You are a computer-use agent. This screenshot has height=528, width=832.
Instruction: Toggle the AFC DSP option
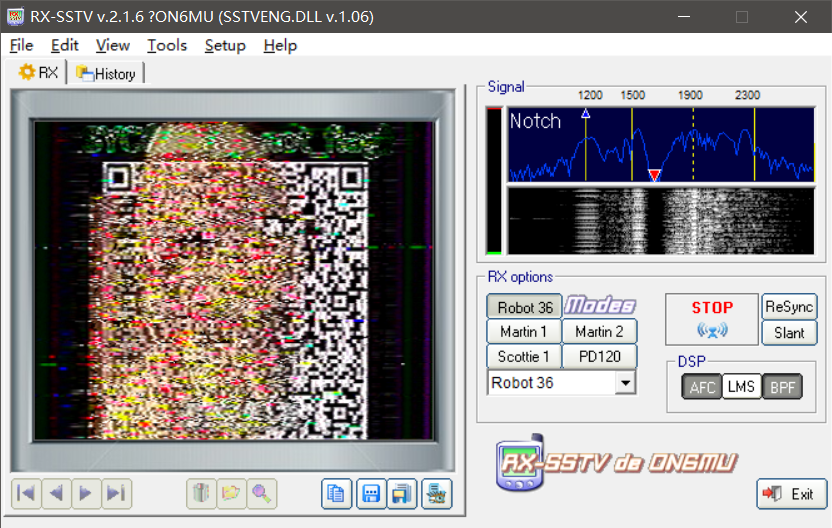[701, 387]
